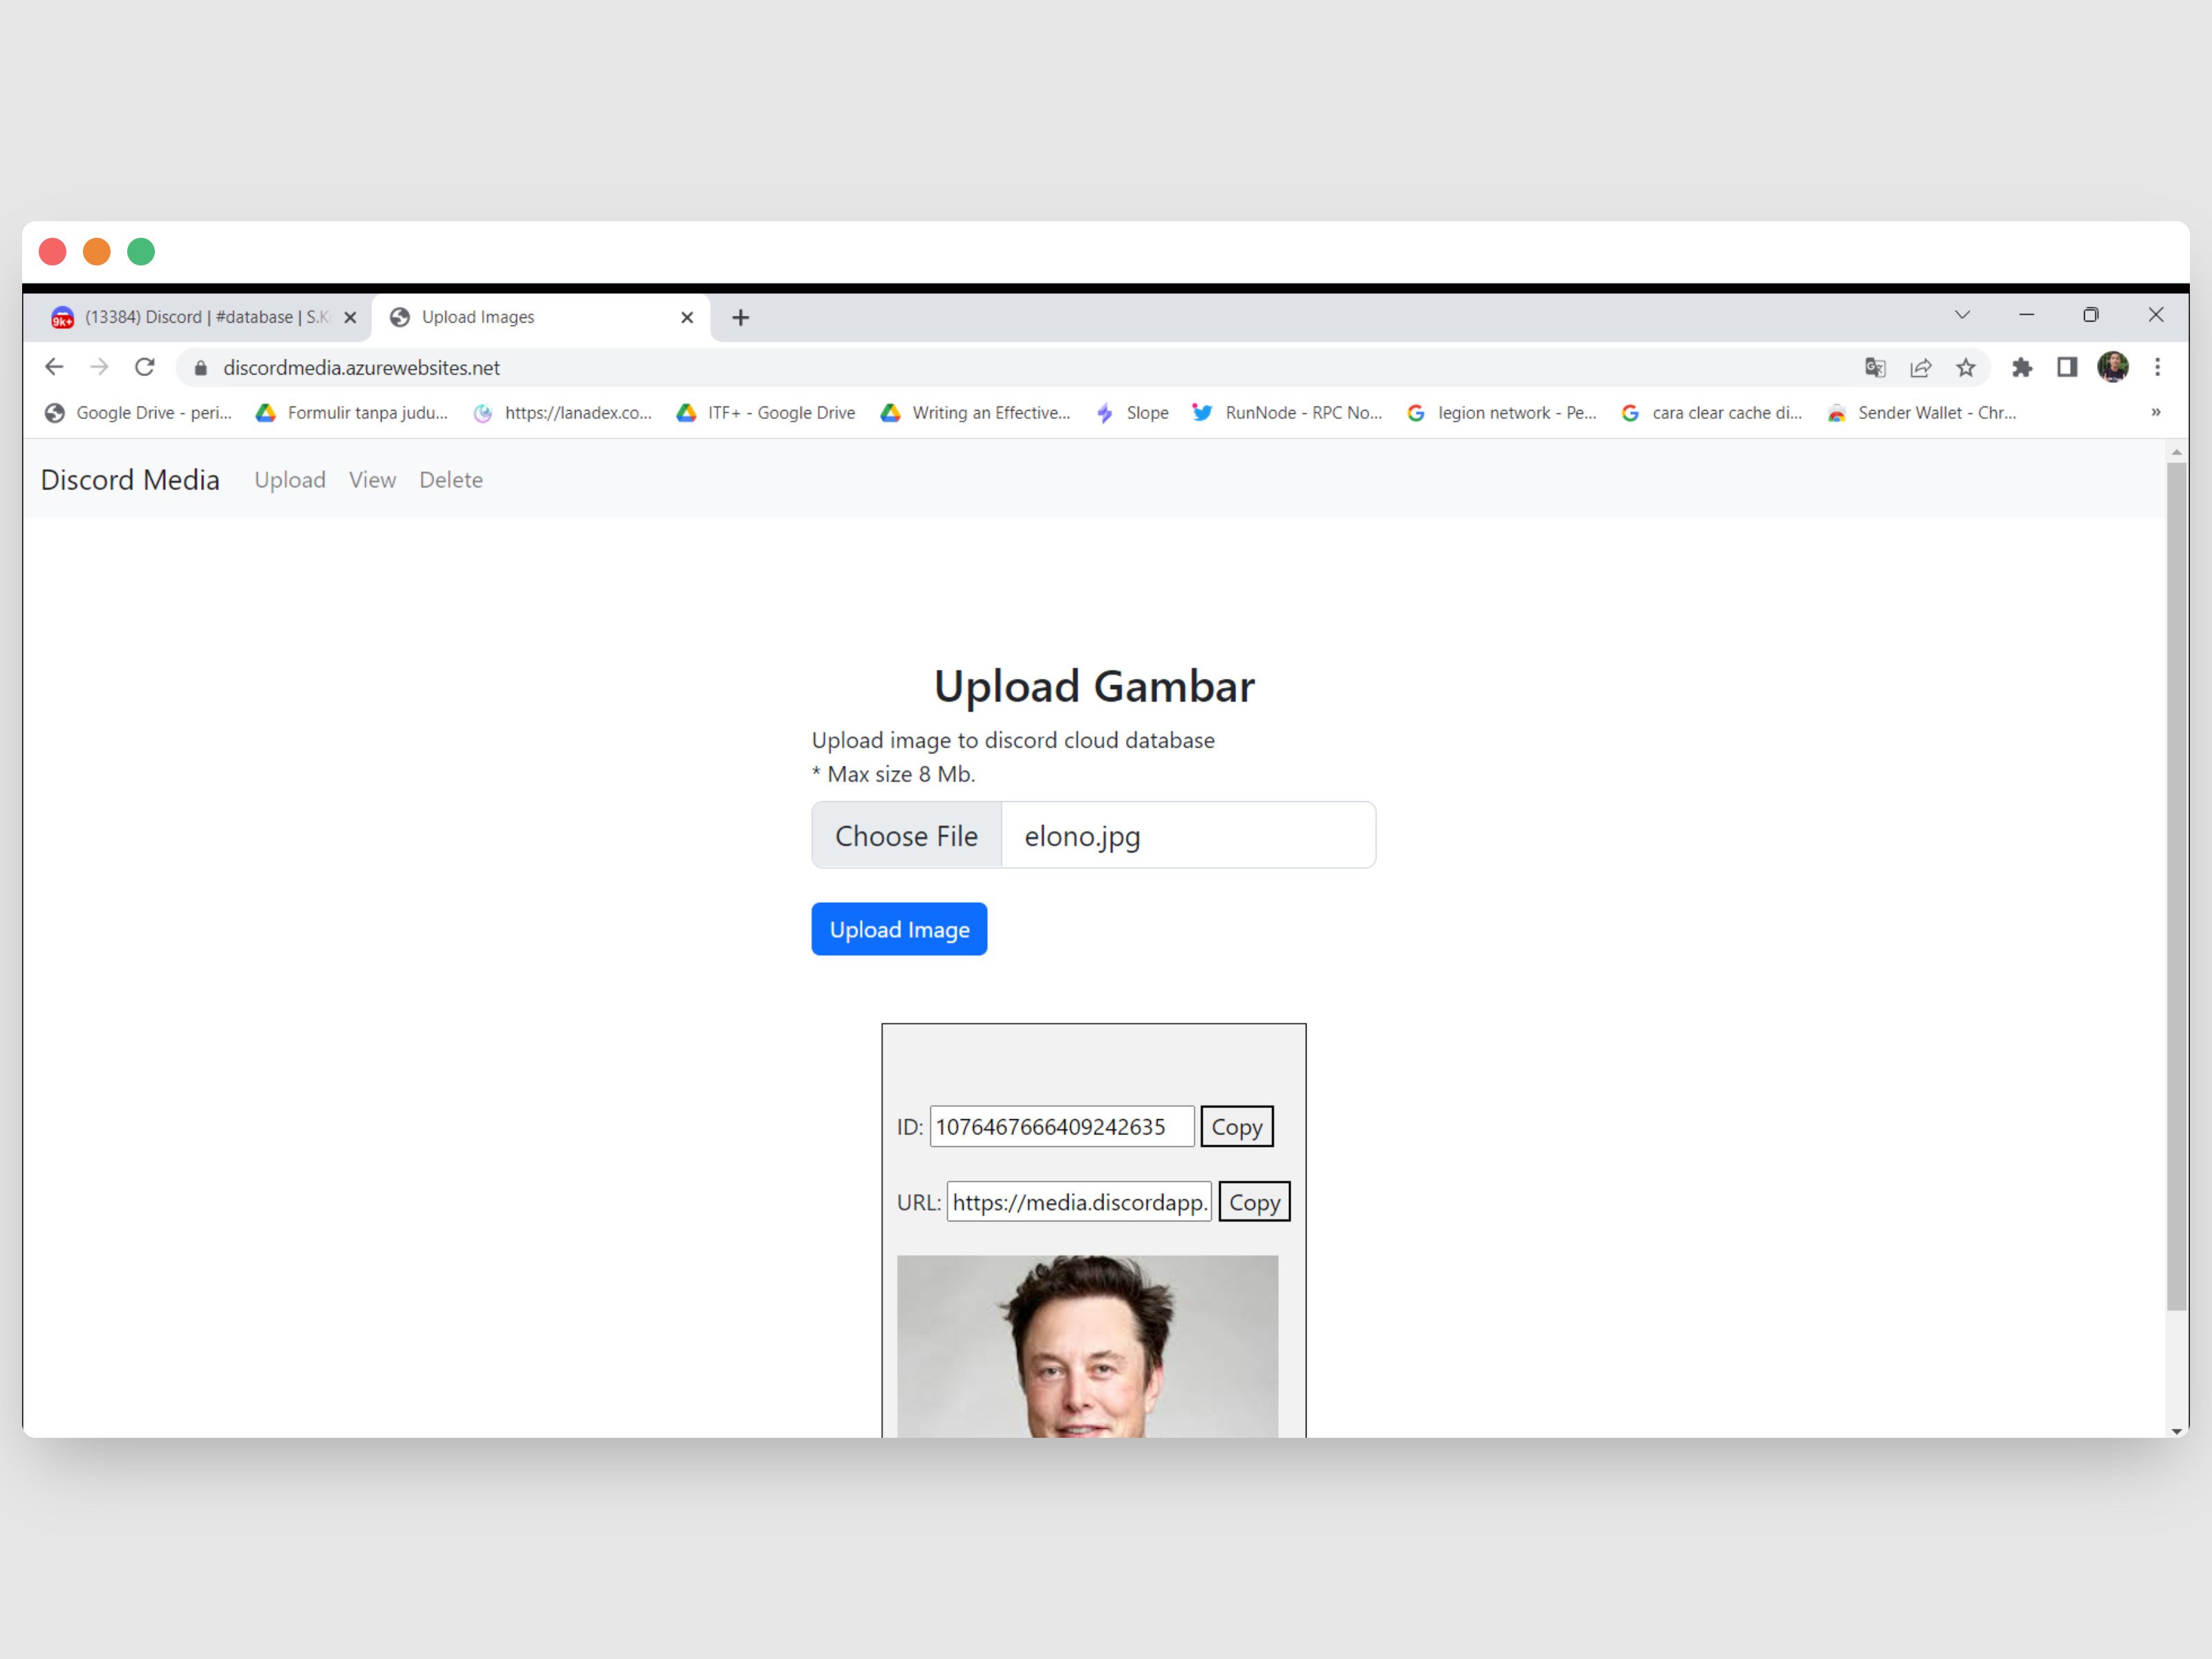Expand hidden bookmarks overflow chevron
Viewport: 2212px width, 1659px height.
click(x=2155, y=412)
